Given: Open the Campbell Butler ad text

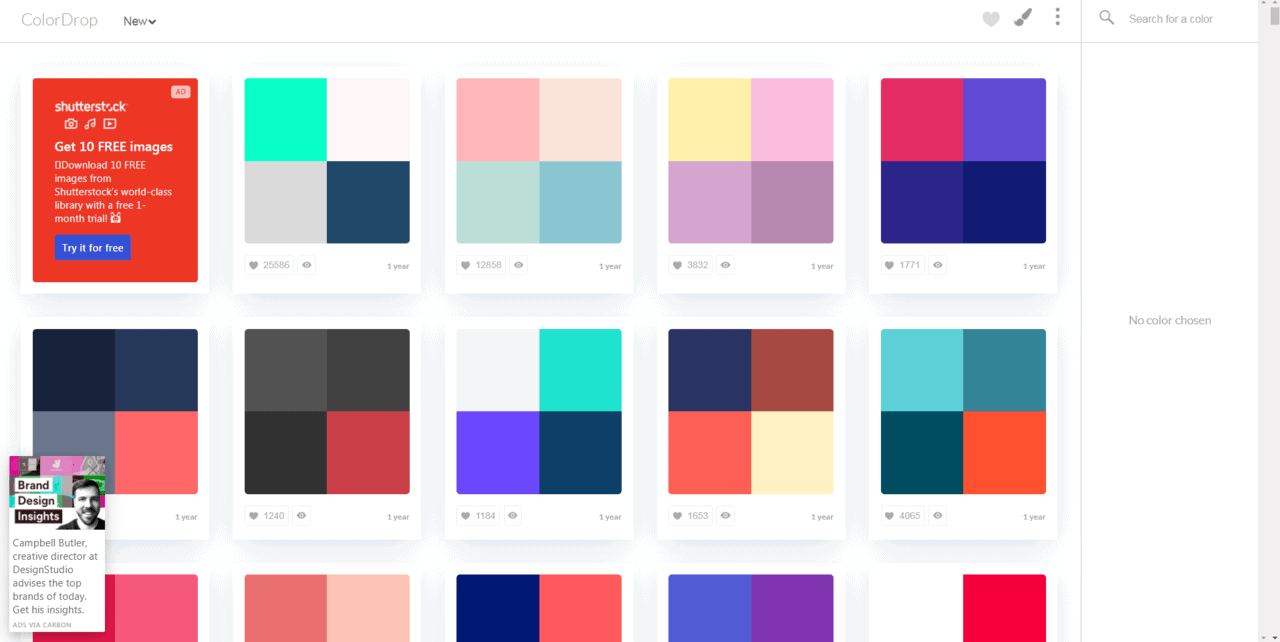Looking at the screenshot, I should (56, 576).
